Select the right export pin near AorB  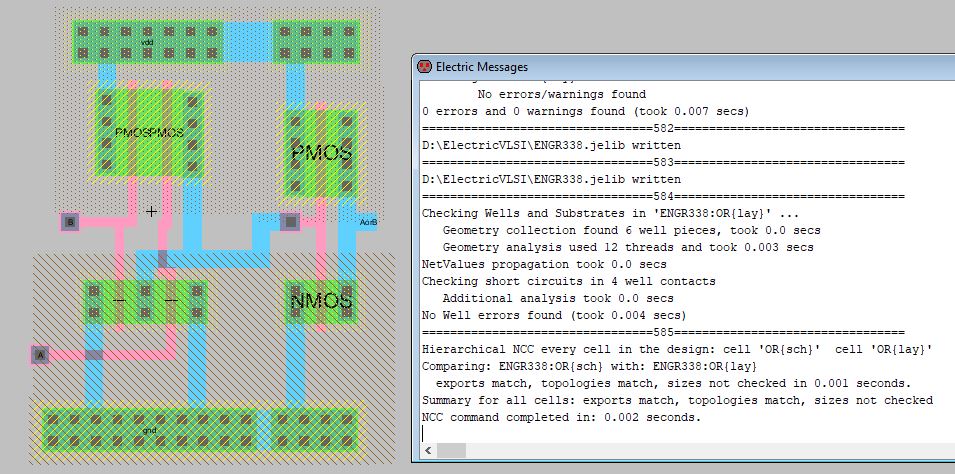[x=290, y=222]
